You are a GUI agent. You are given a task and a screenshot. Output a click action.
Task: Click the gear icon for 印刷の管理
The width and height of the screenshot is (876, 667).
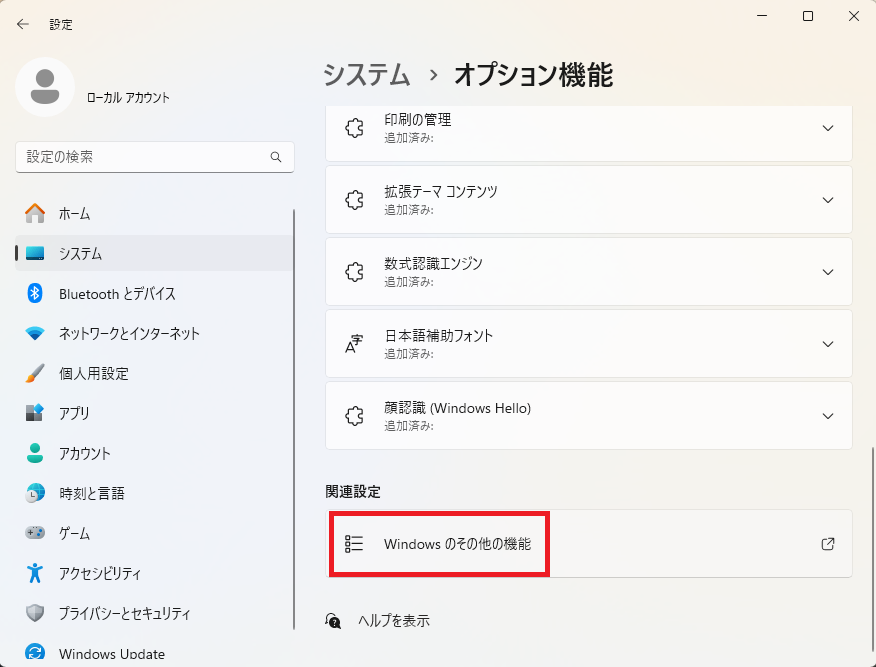pyautogui.click(x=354, y=128)
